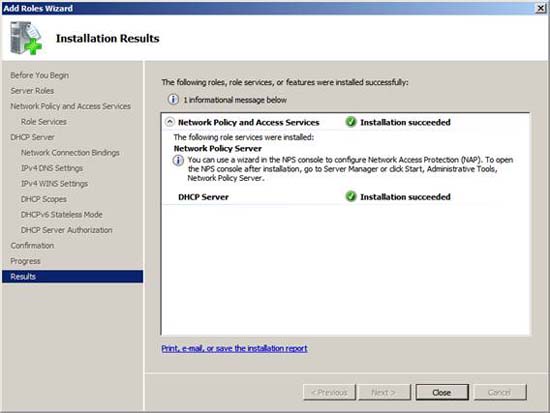Select the Before You Begin step
The width and height of the screenshot is (550, 413).
pos(40,75)
